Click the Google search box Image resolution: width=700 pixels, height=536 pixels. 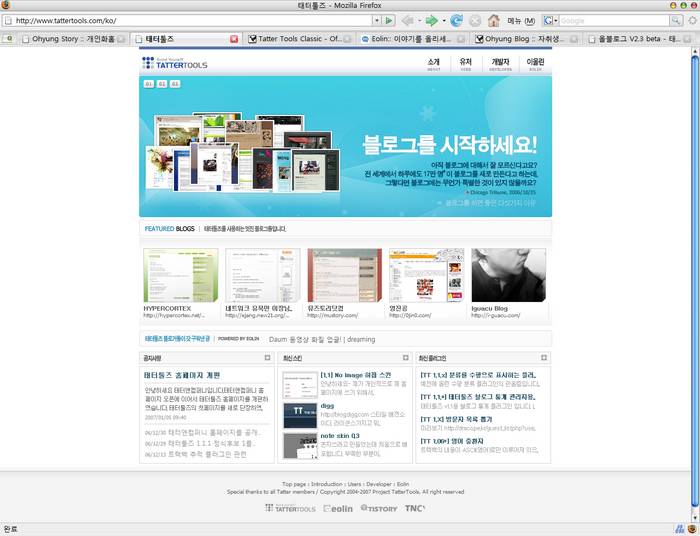614,21
